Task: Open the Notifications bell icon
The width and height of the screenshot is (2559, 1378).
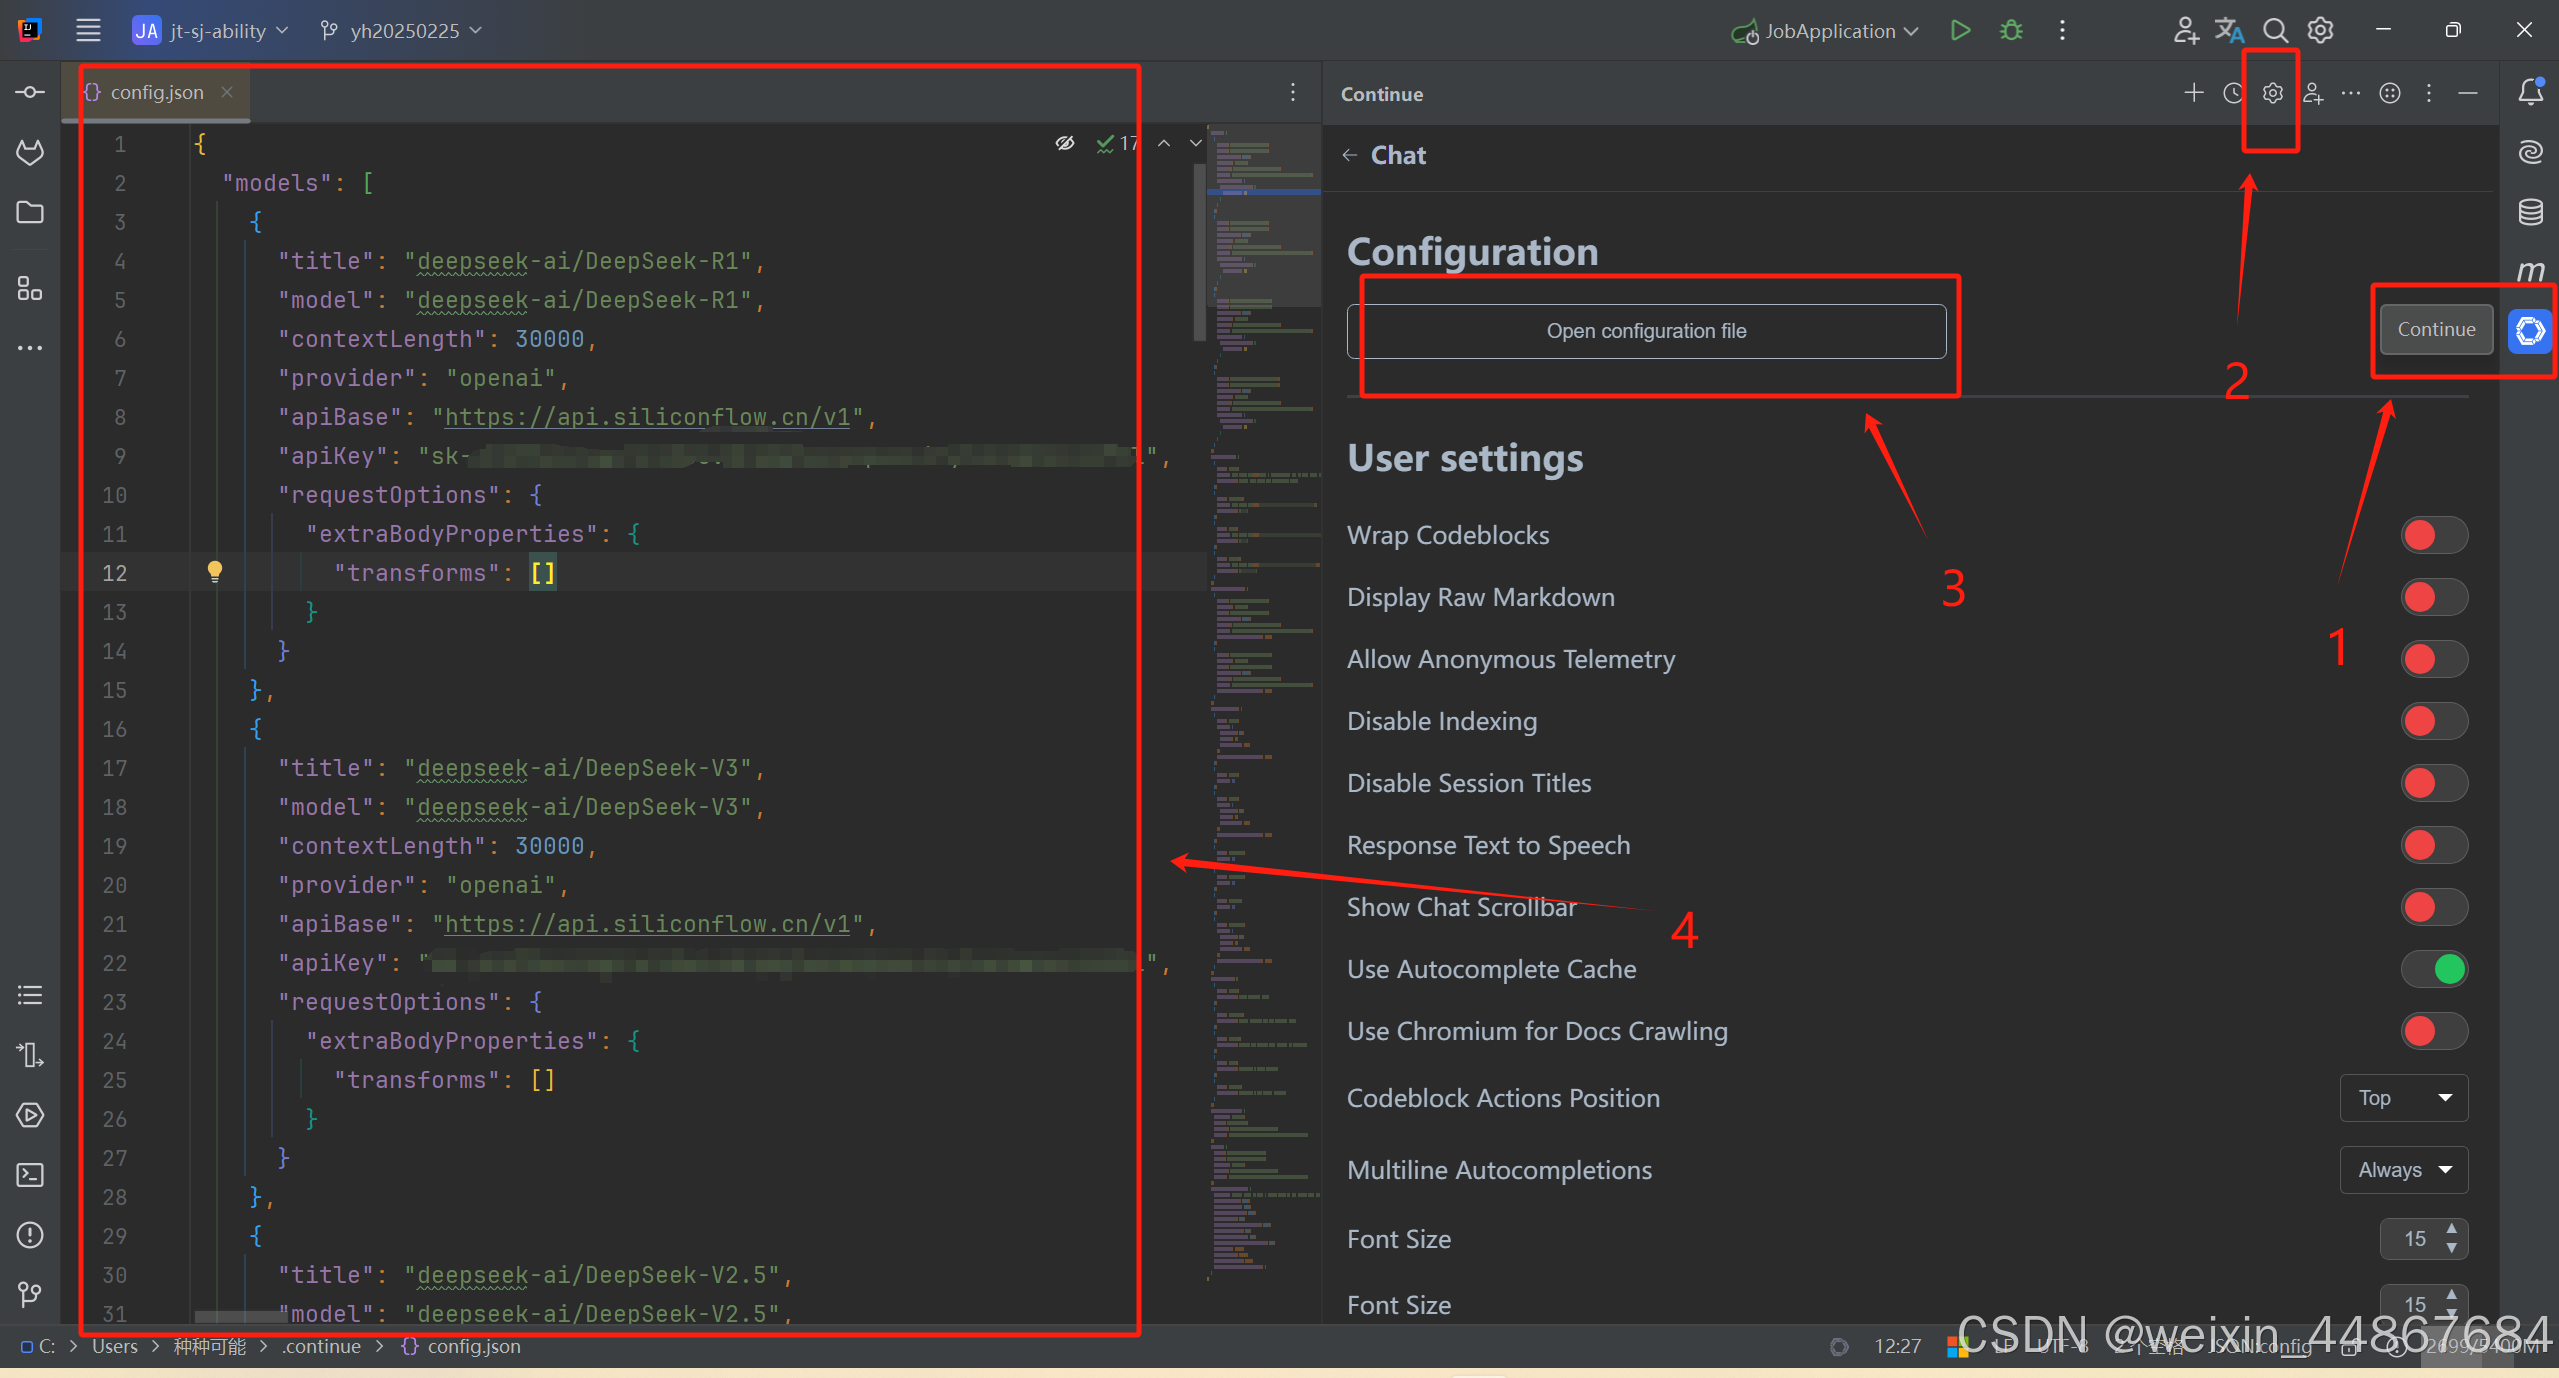Action: click(2530, 92)
